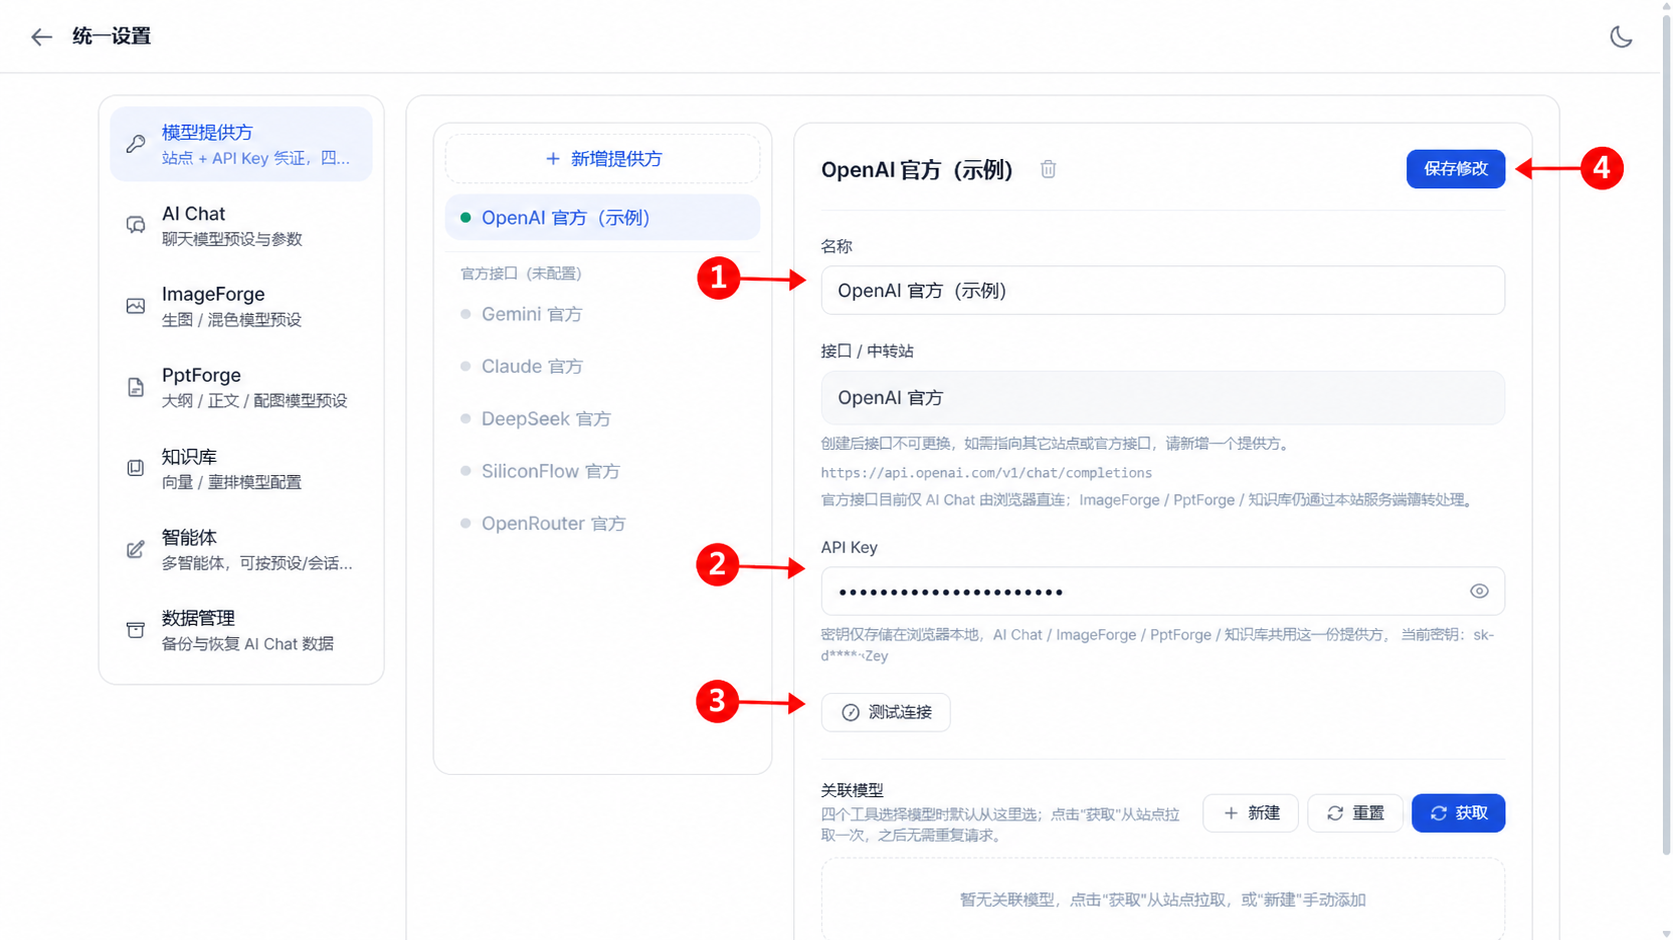
Task: Delete provider with the trash icon
Action: [1048, 169]
